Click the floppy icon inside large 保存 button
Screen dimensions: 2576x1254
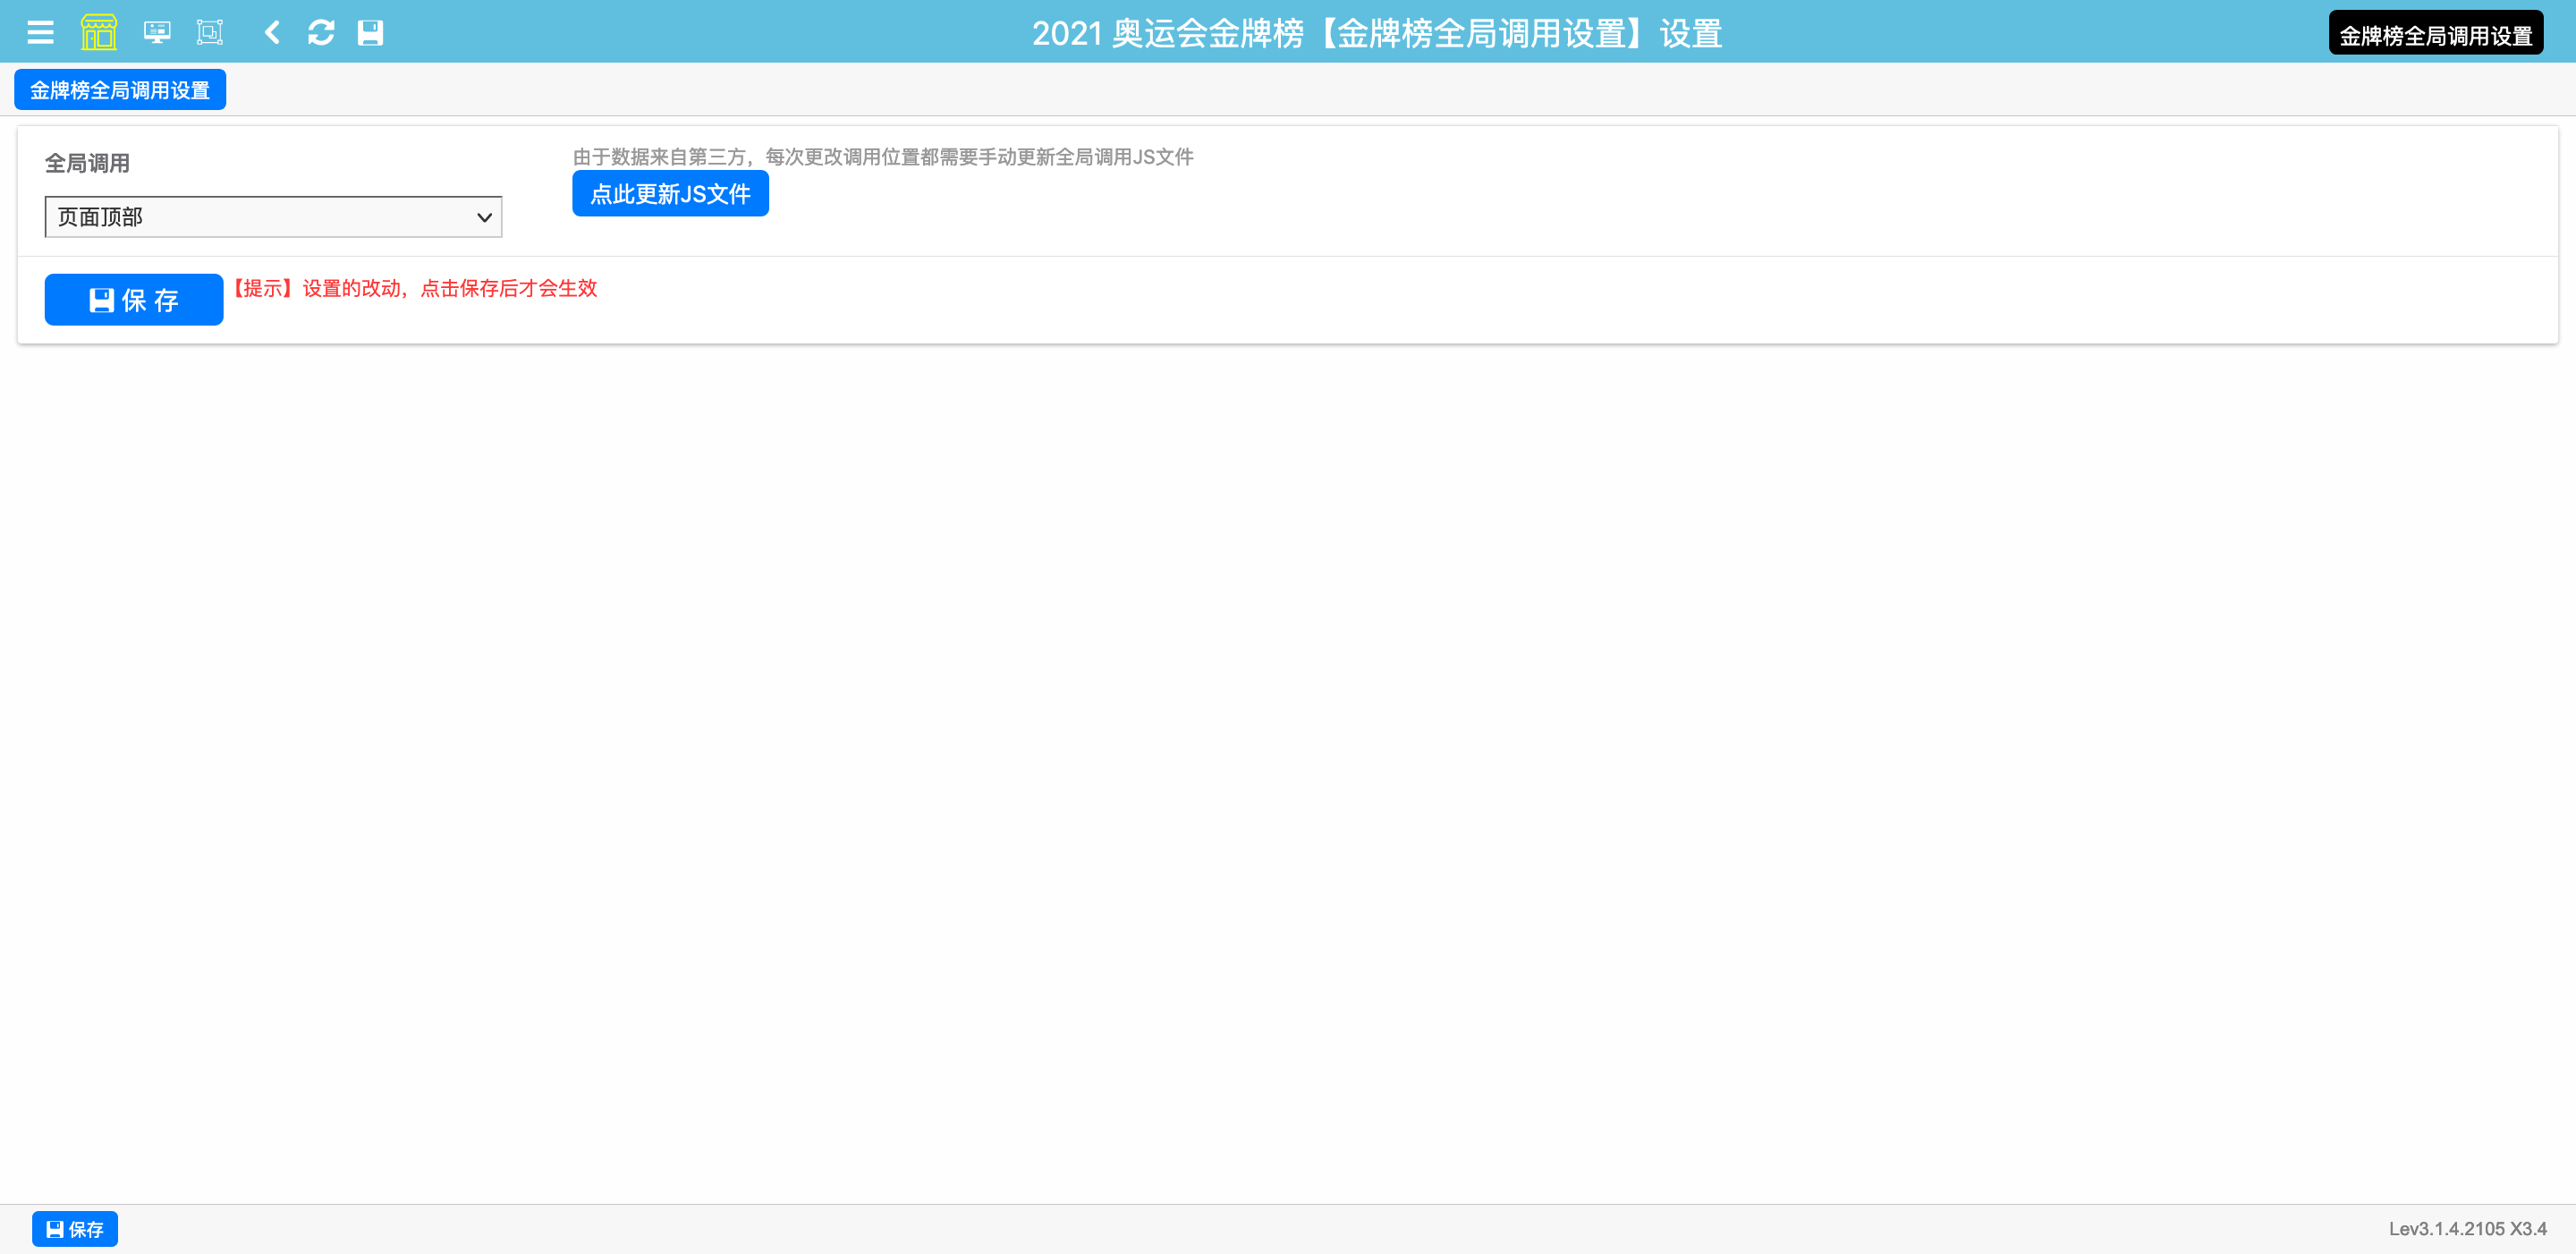101,300
